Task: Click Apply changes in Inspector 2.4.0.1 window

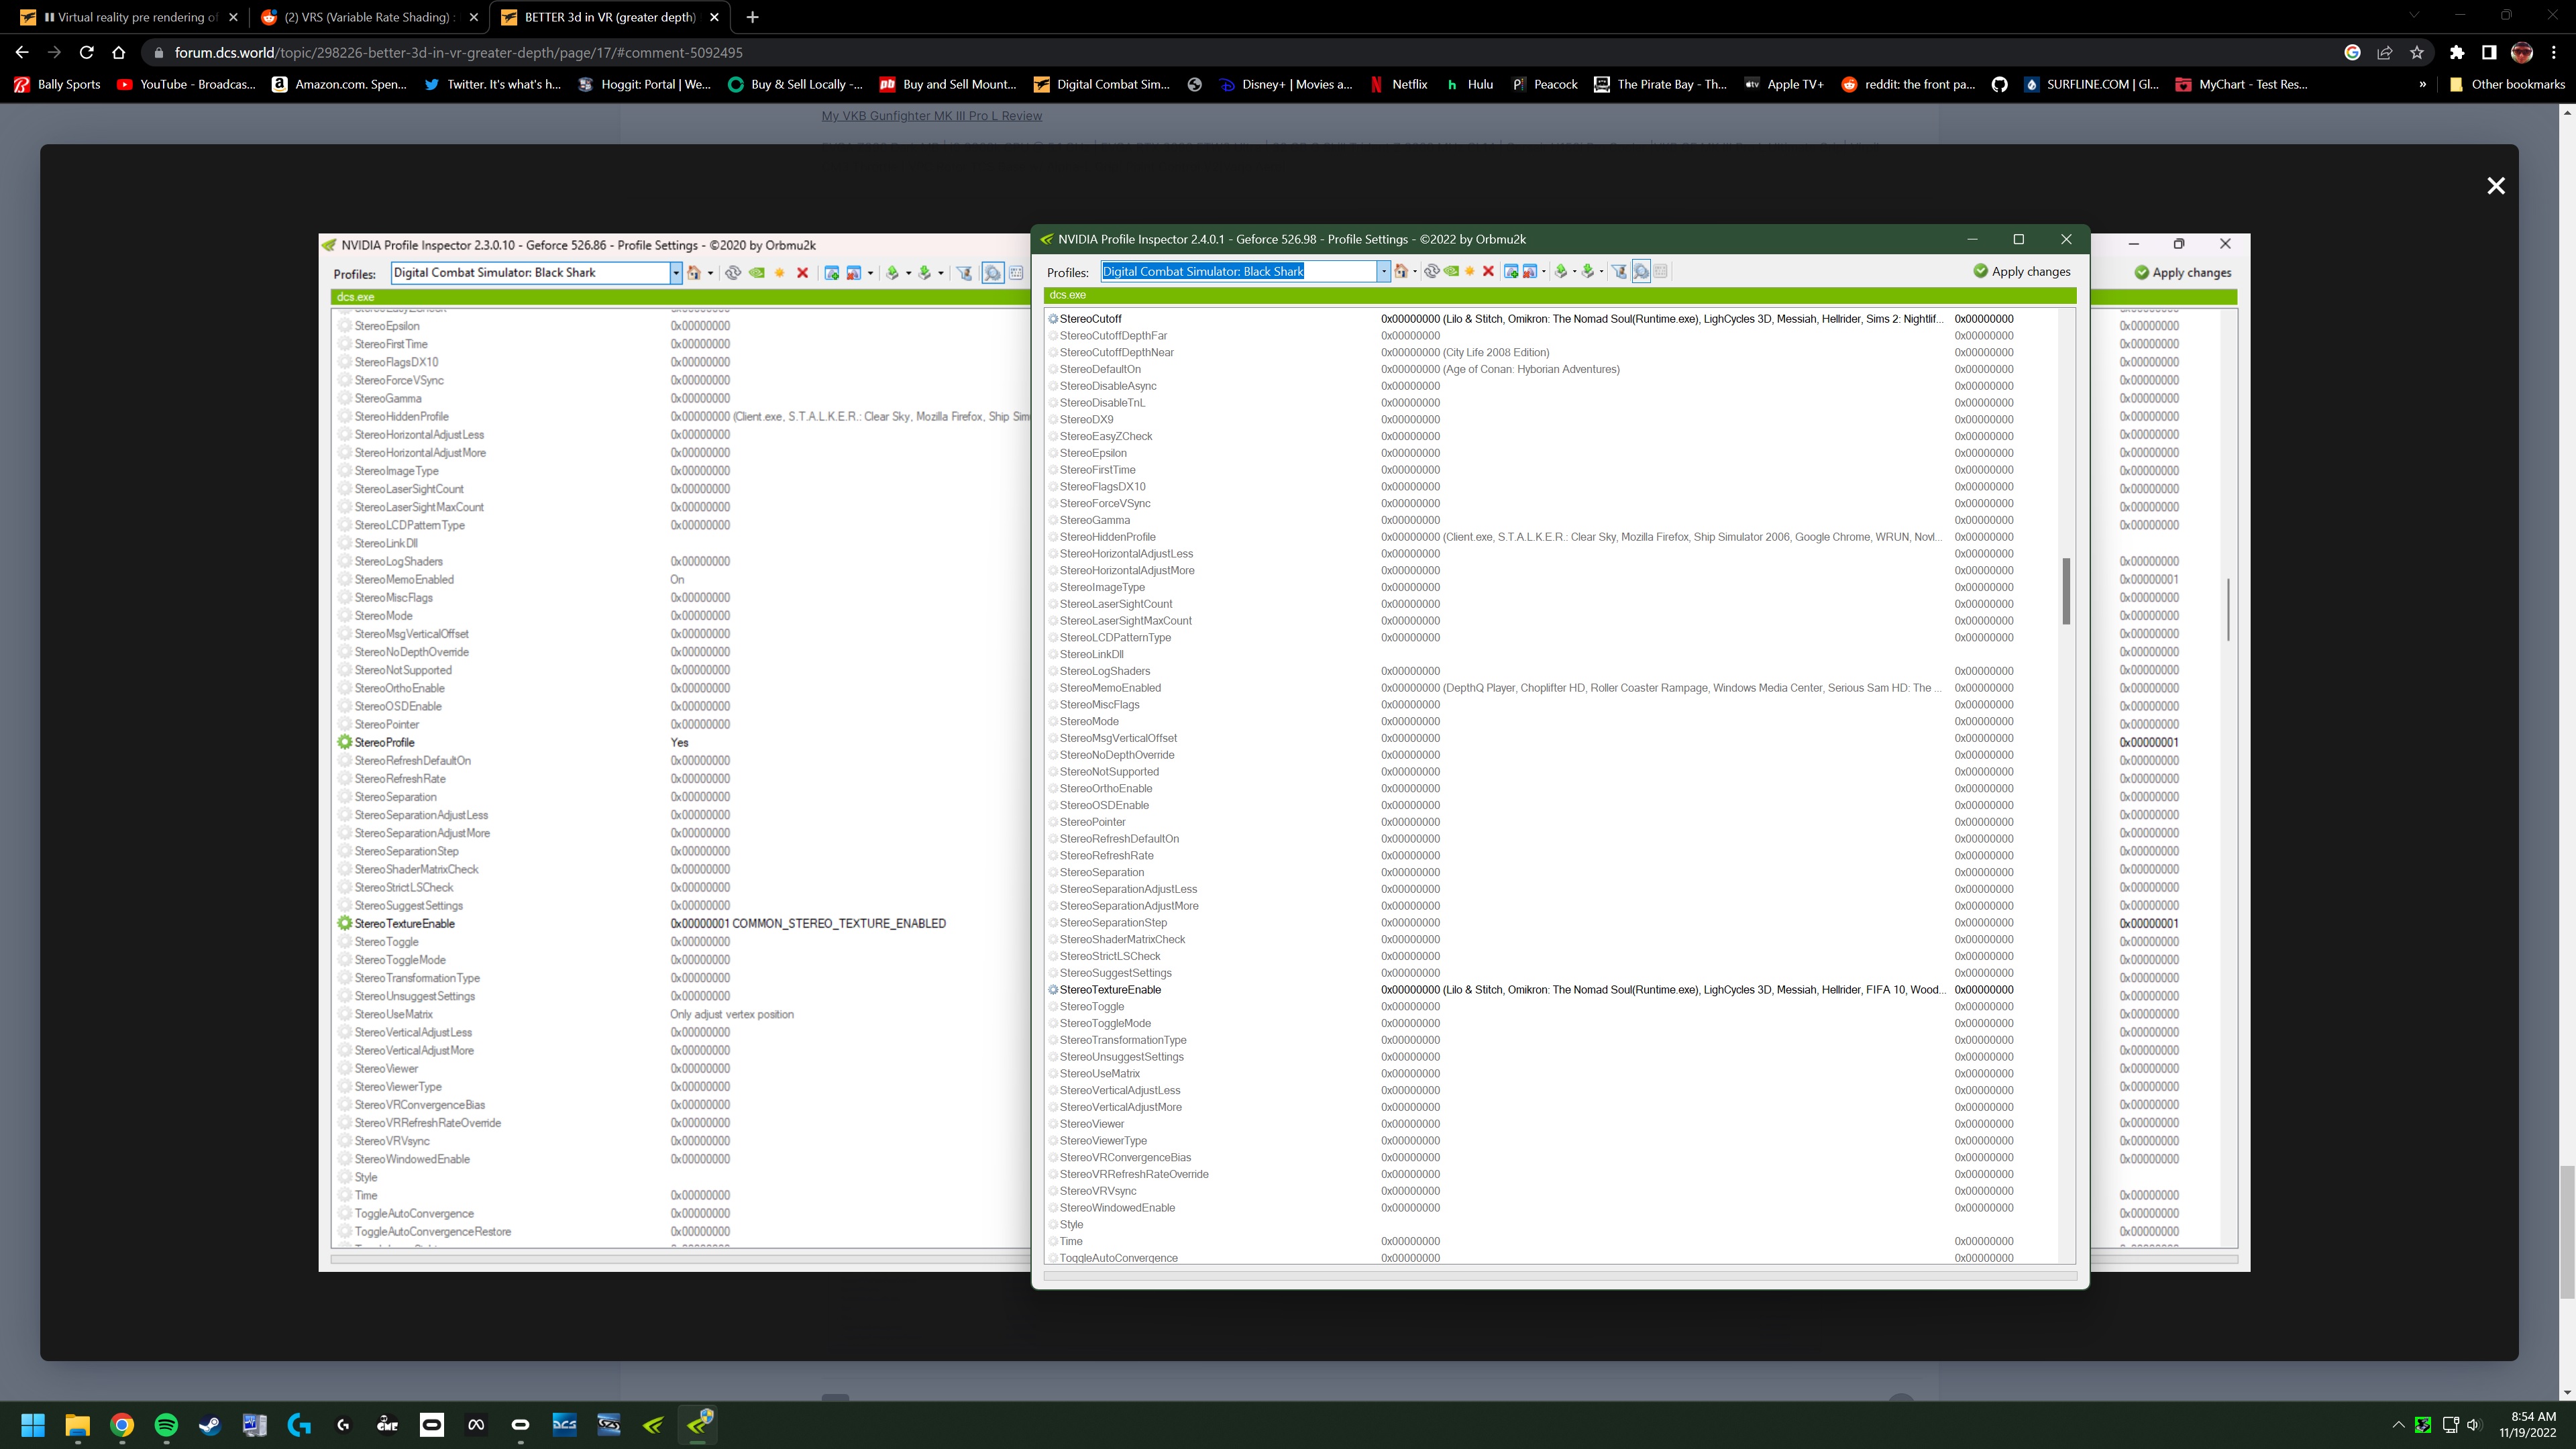Action: click(x=2021, y=271)
